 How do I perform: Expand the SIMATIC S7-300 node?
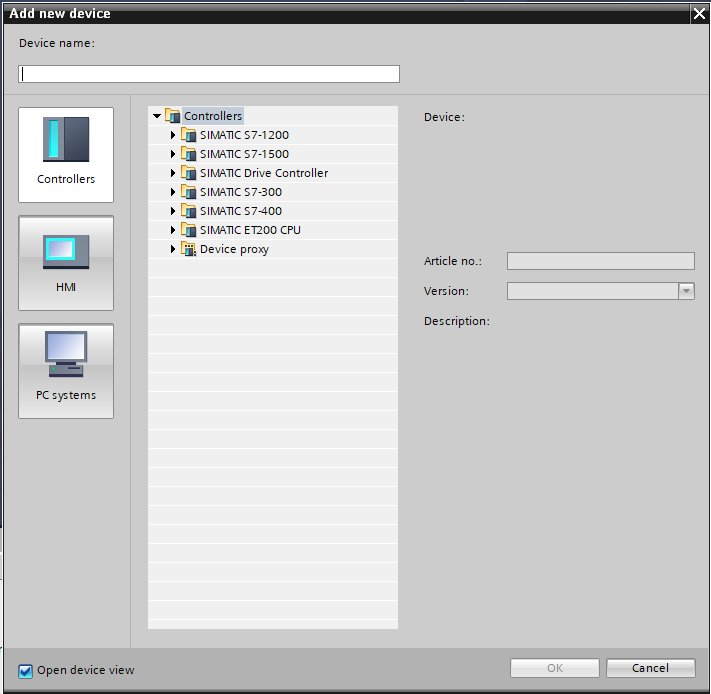point(173,192)
